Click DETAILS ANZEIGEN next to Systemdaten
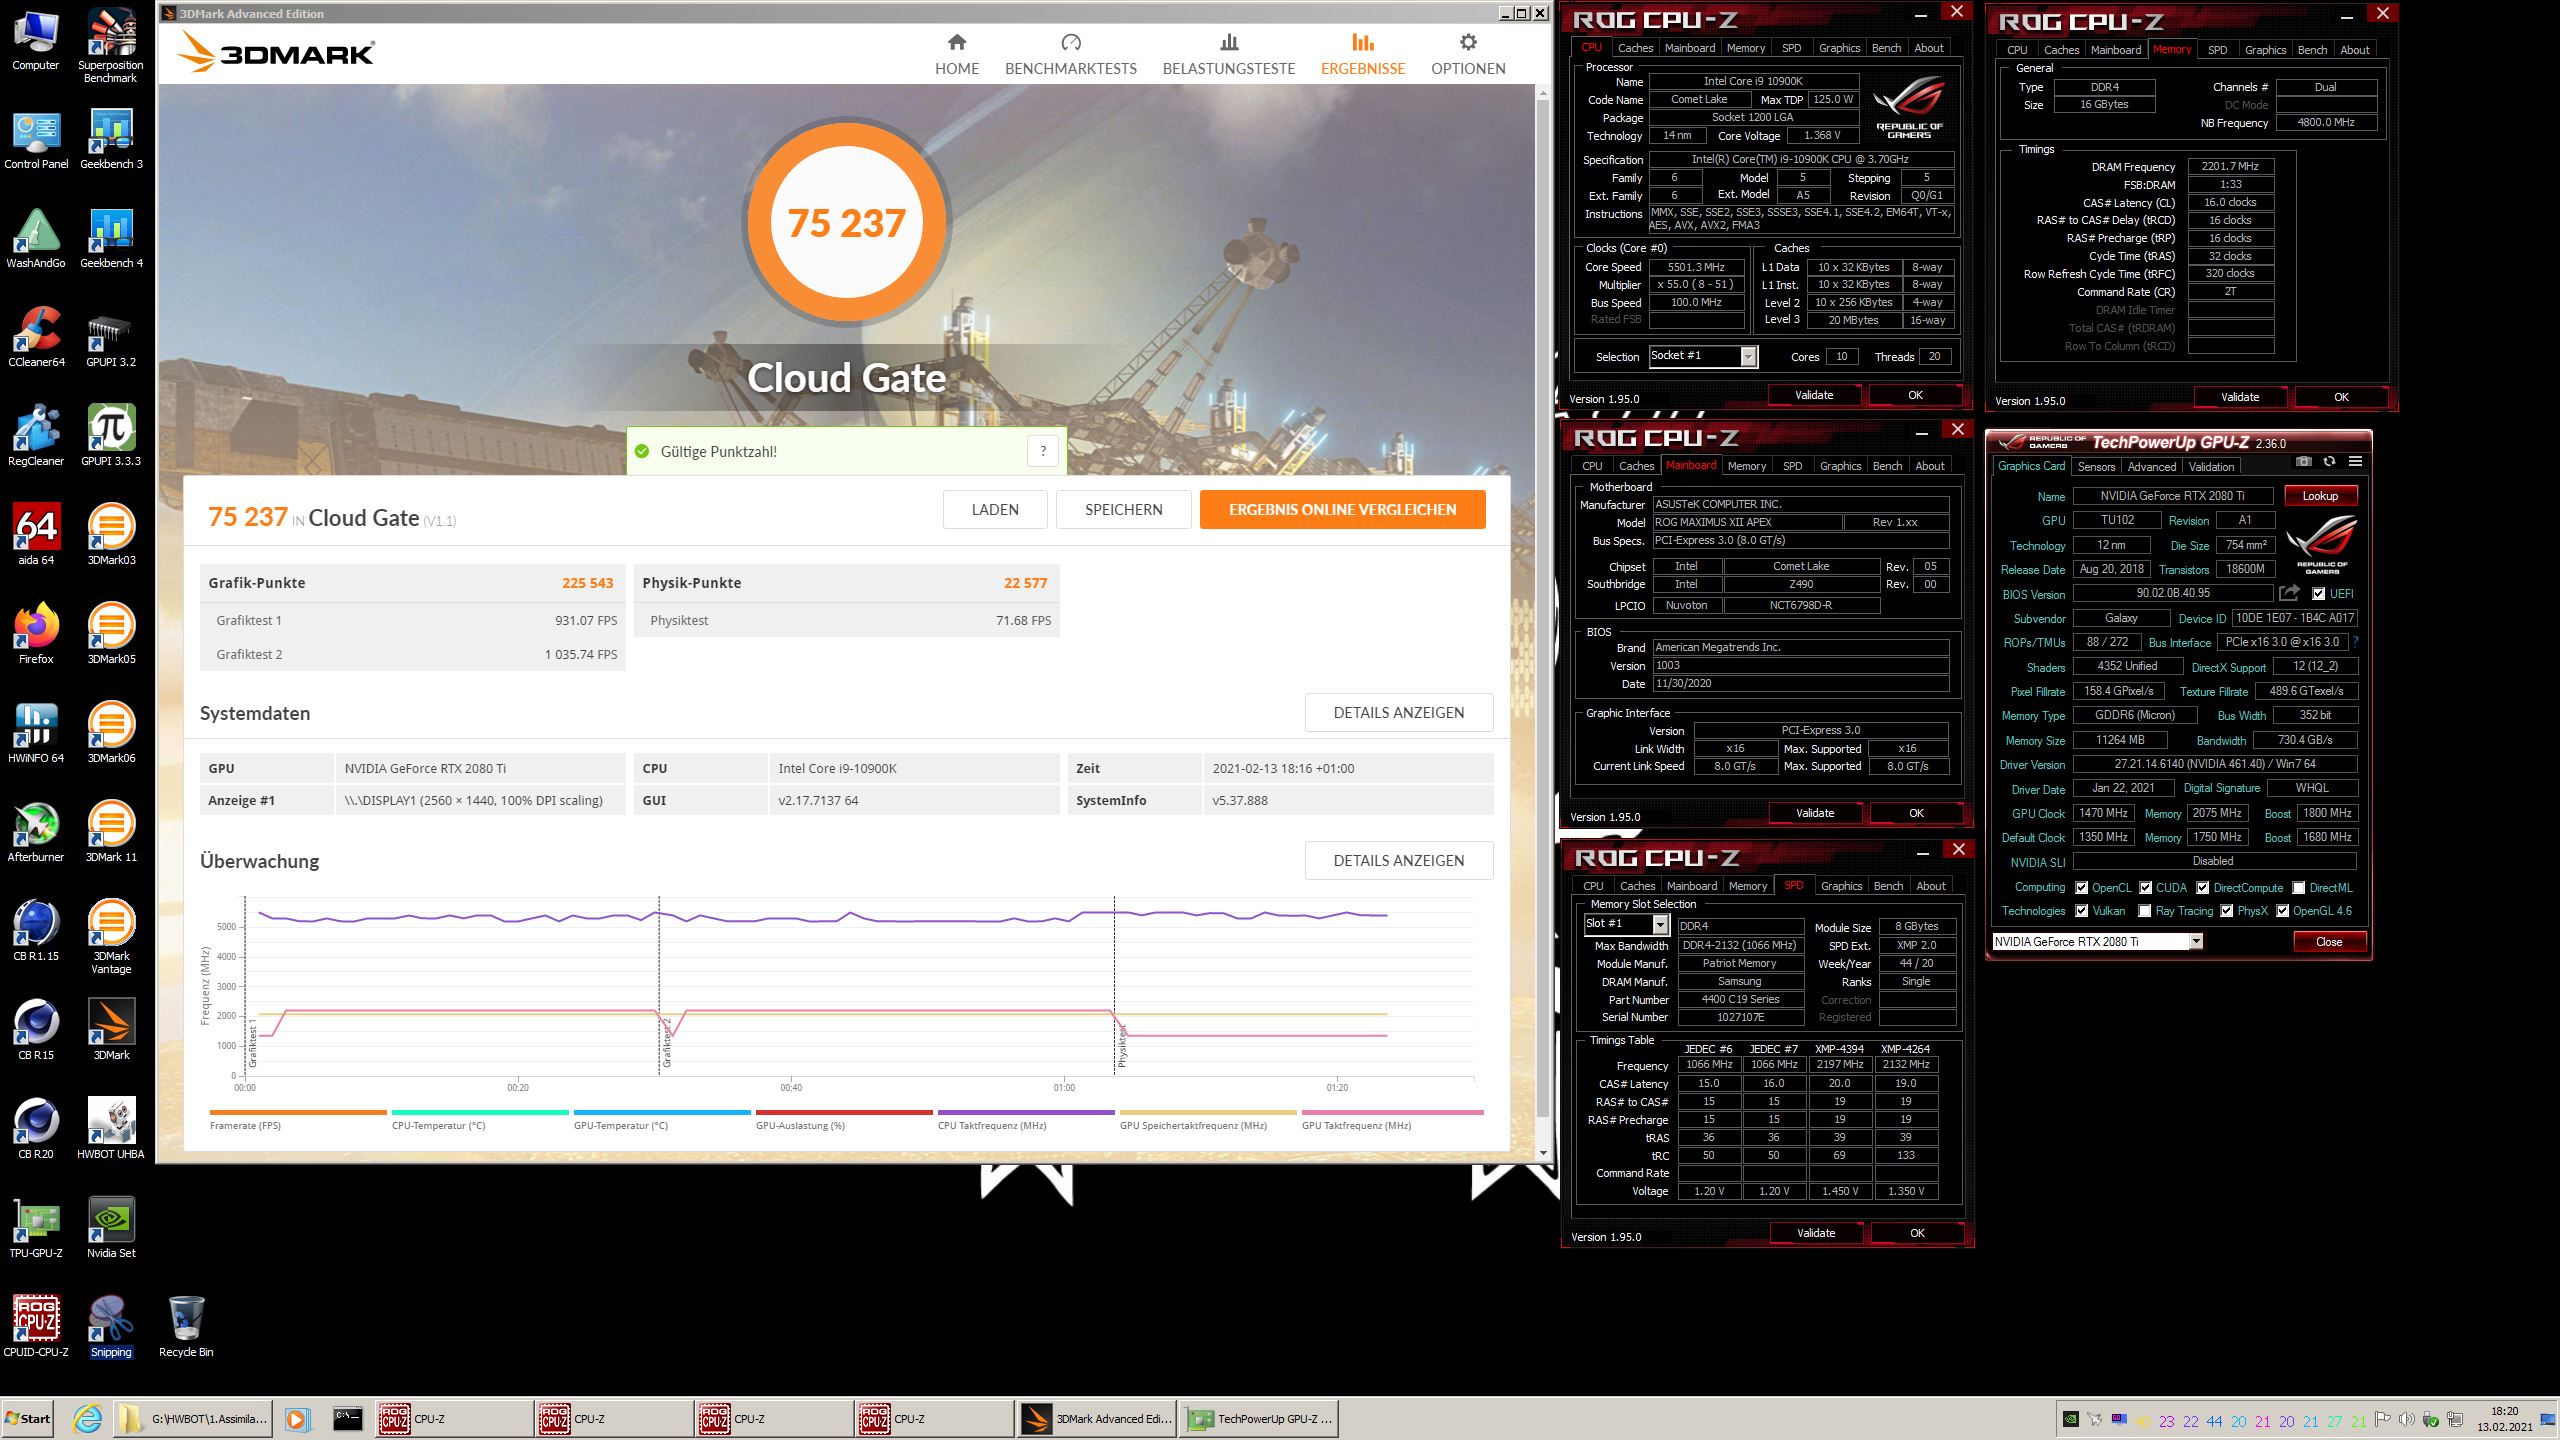Viewport: 2560px width, 1440px height. 1398,712
